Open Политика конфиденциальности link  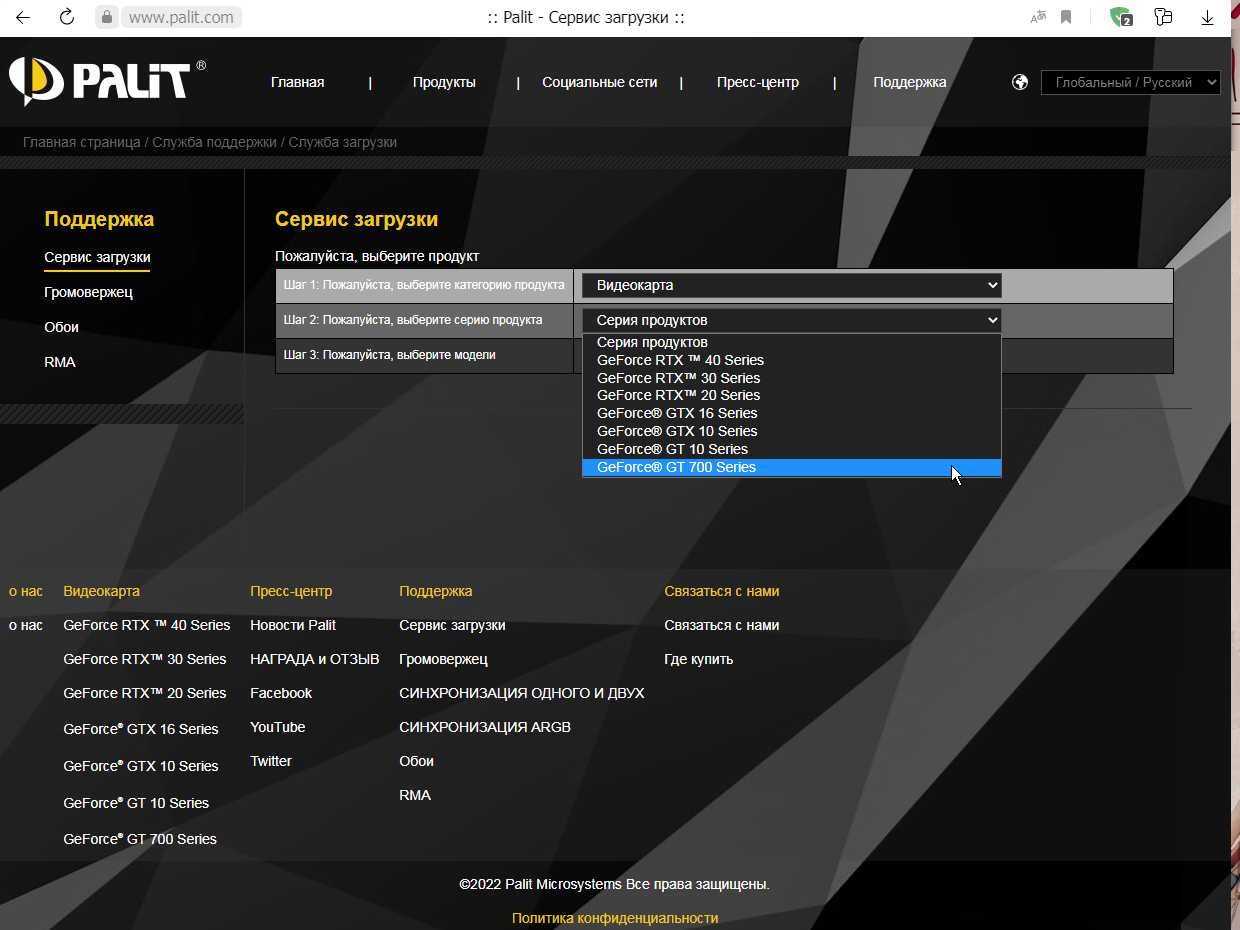(x=615, y=918)
